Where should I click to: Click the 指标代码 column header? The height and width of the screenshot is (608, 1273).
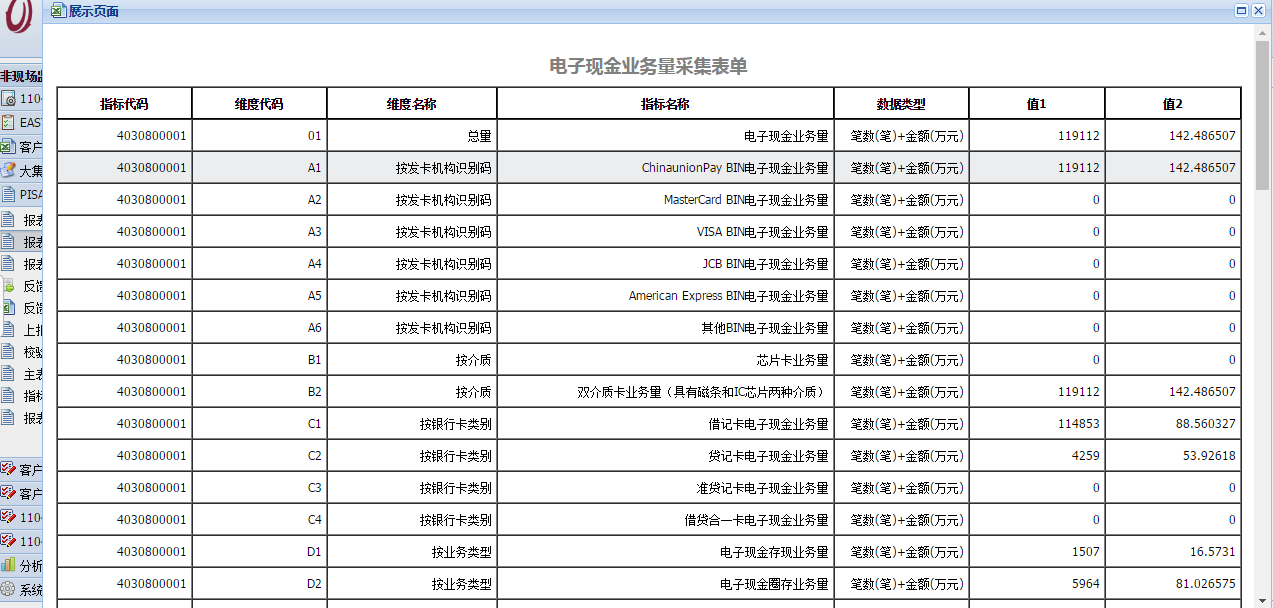coord(124,104)
